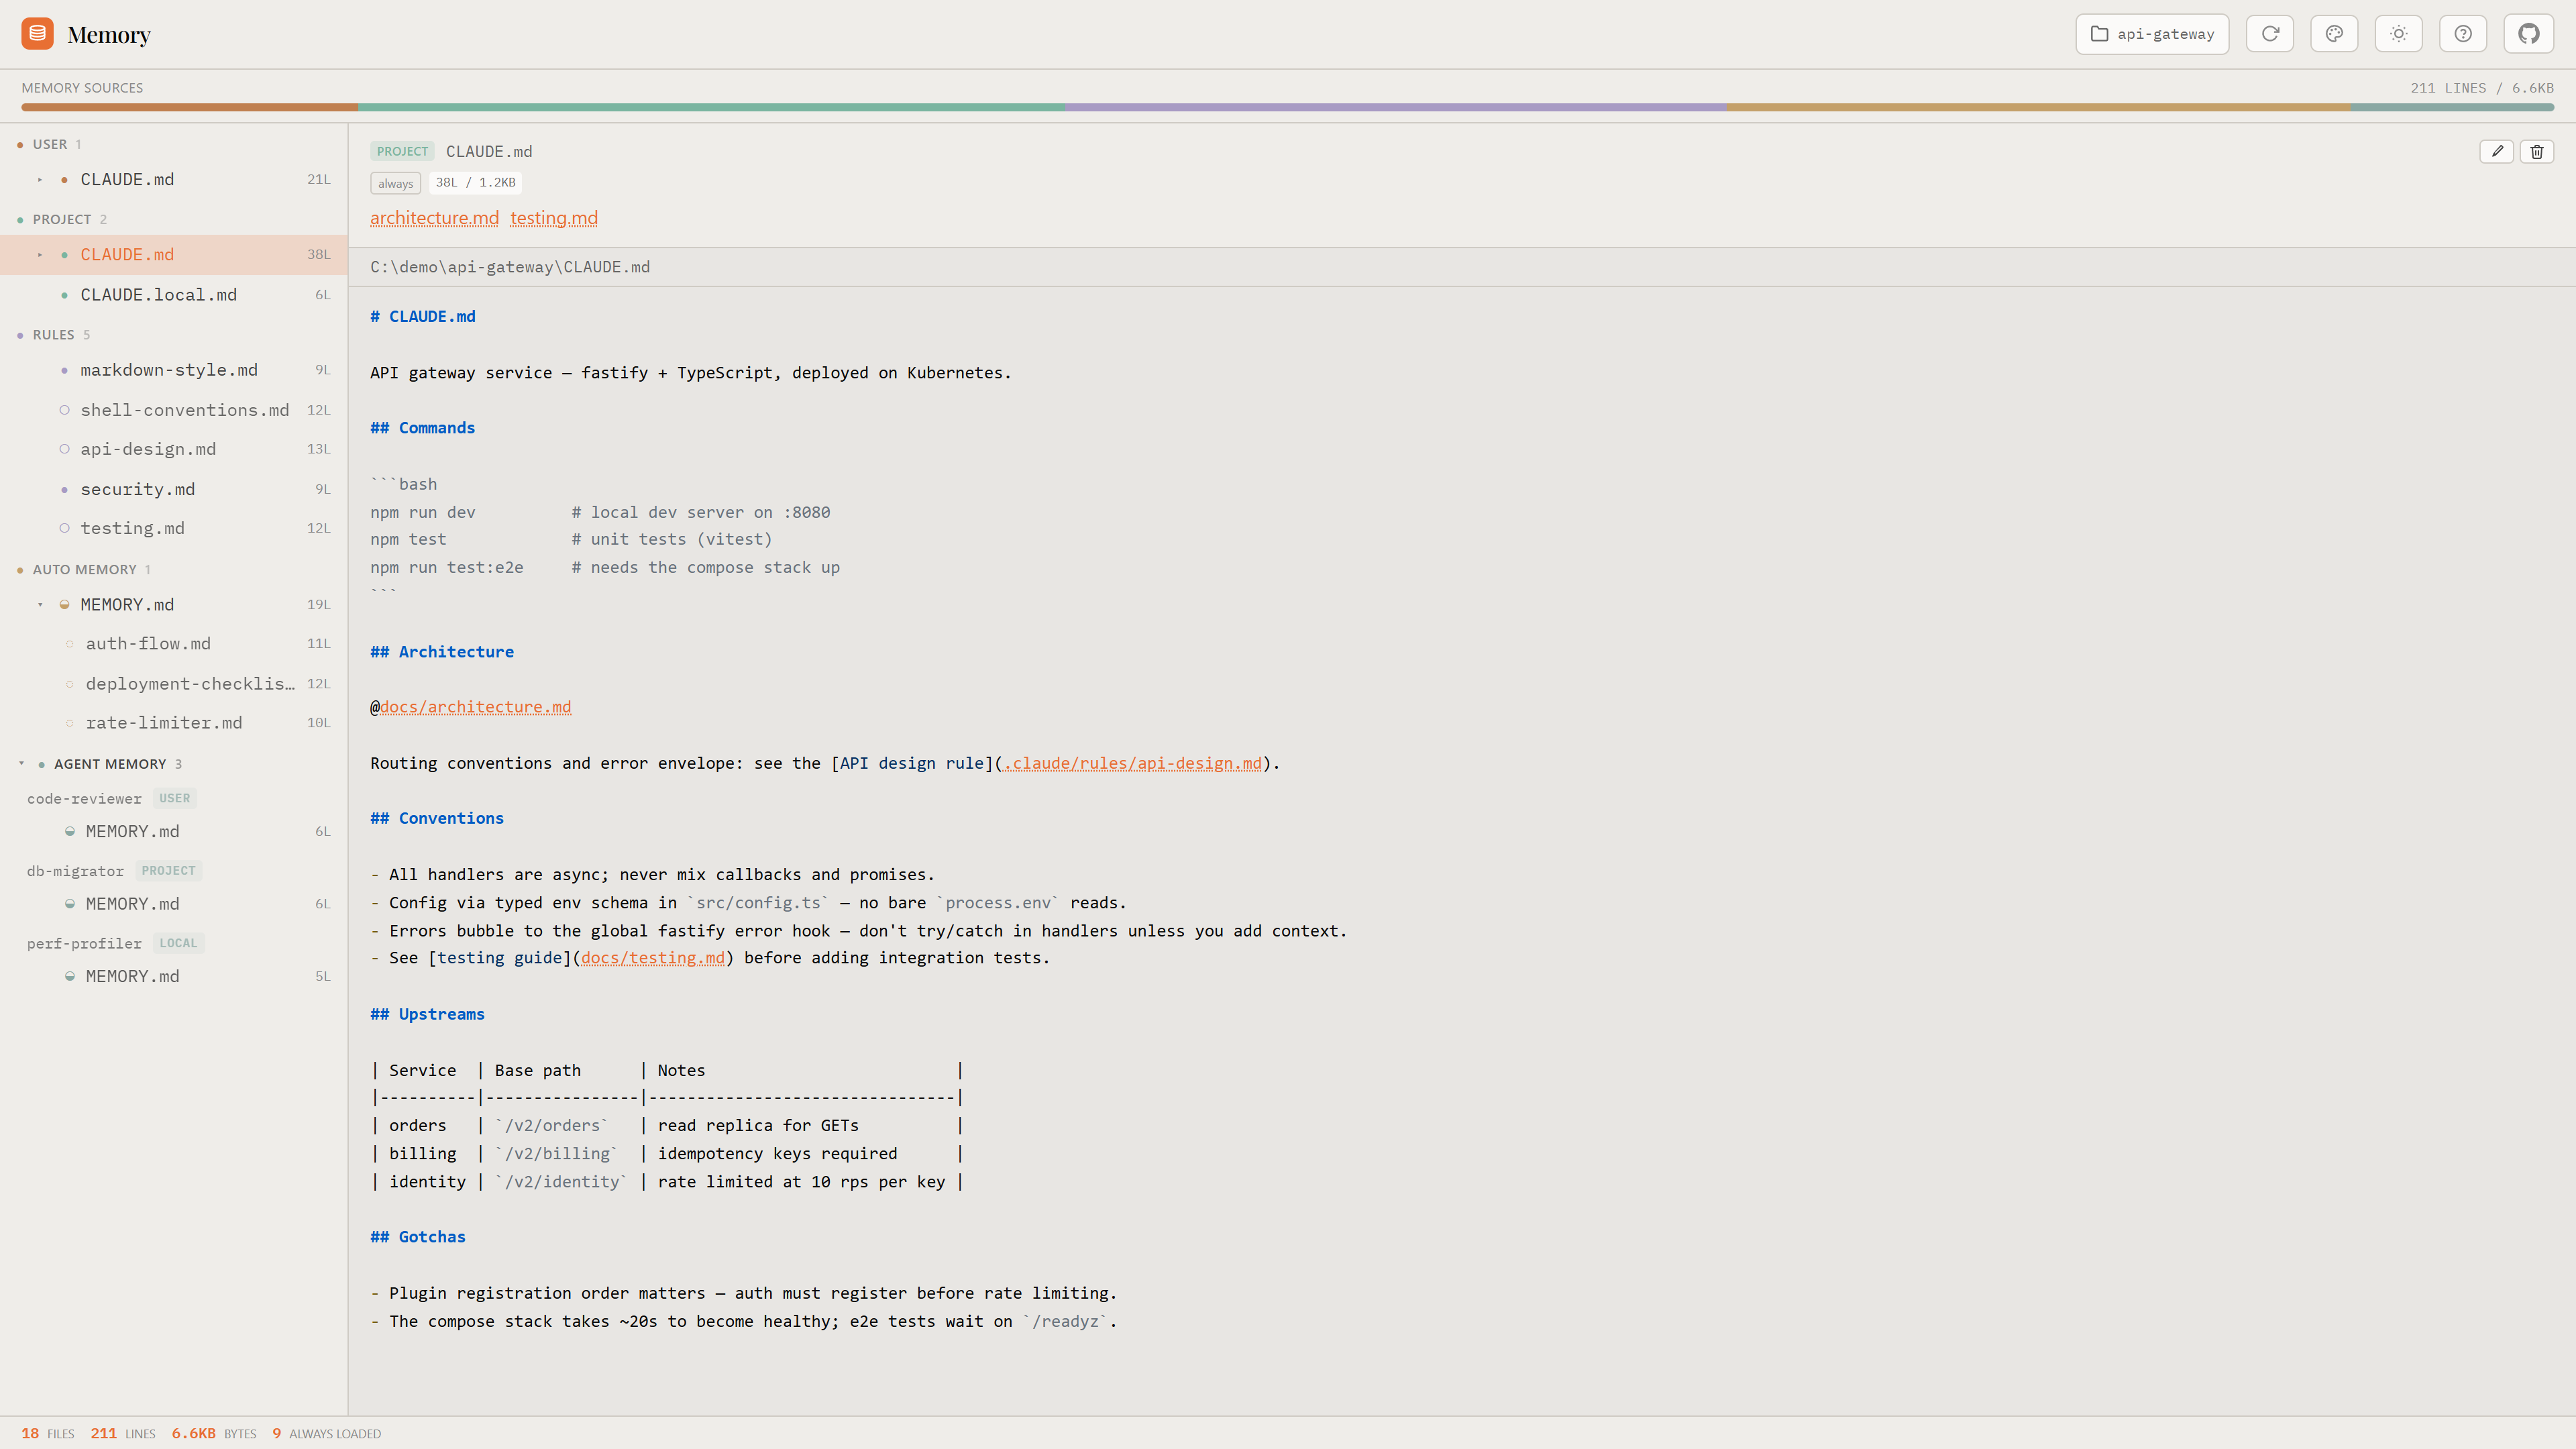Viewport: 2576px width, 1449px height.
Task: Click the perf-profiler agent label
Action: click(x=84, y=944)
